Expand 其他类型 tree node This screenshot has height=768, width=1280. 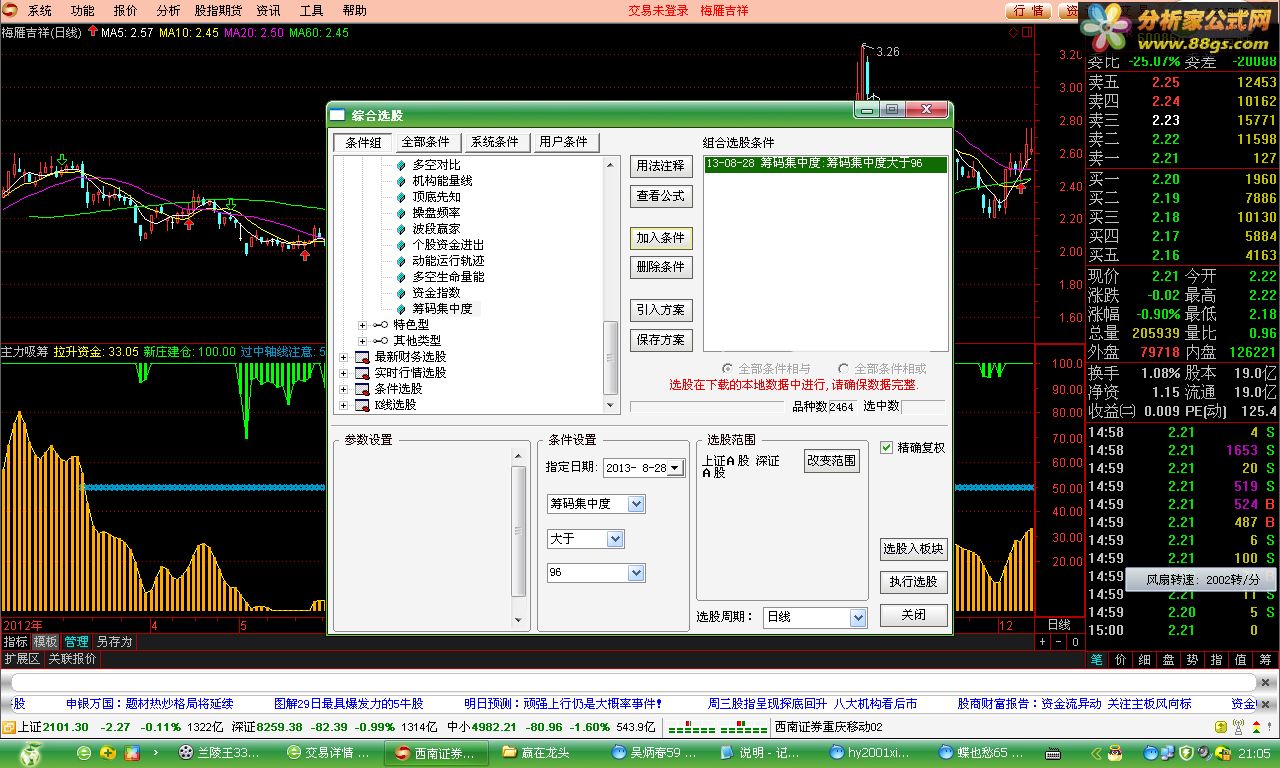click(x=362, y=341)
